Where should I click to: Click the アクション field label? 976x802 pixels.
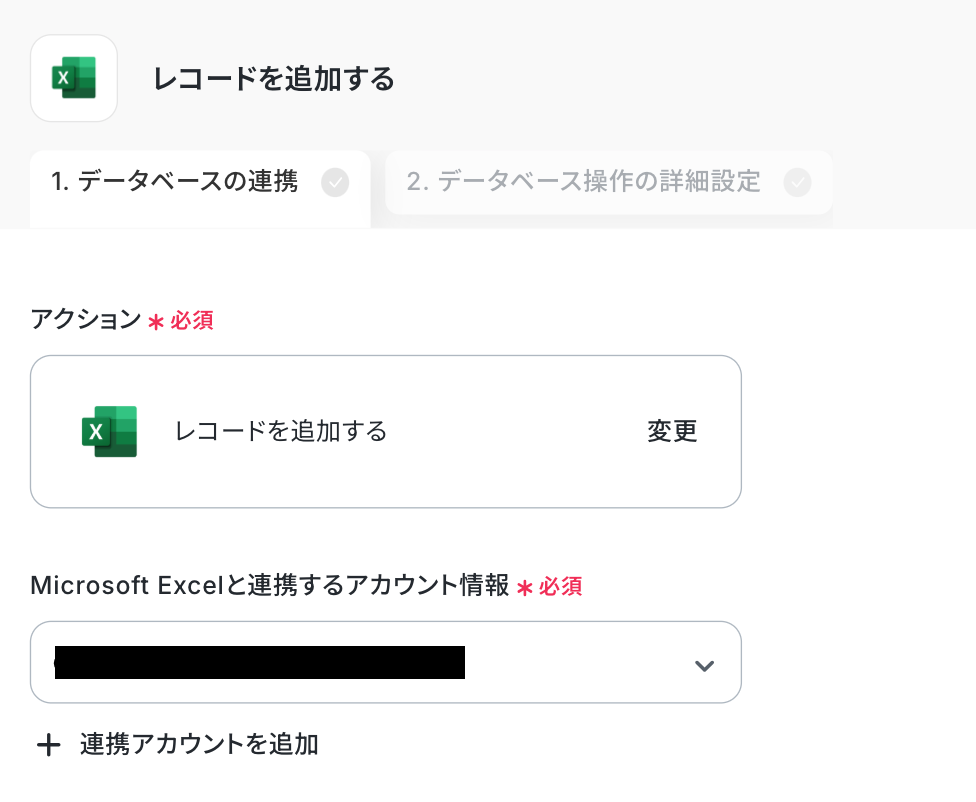point(86,320)
